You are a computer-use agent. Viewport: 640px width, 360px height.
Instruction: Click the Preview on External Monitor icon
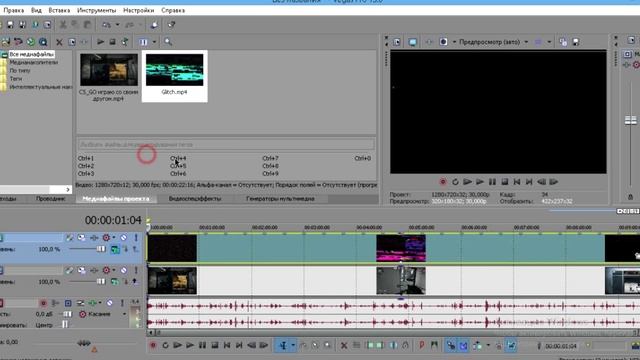pyautogui.click(x=412, y=42)
